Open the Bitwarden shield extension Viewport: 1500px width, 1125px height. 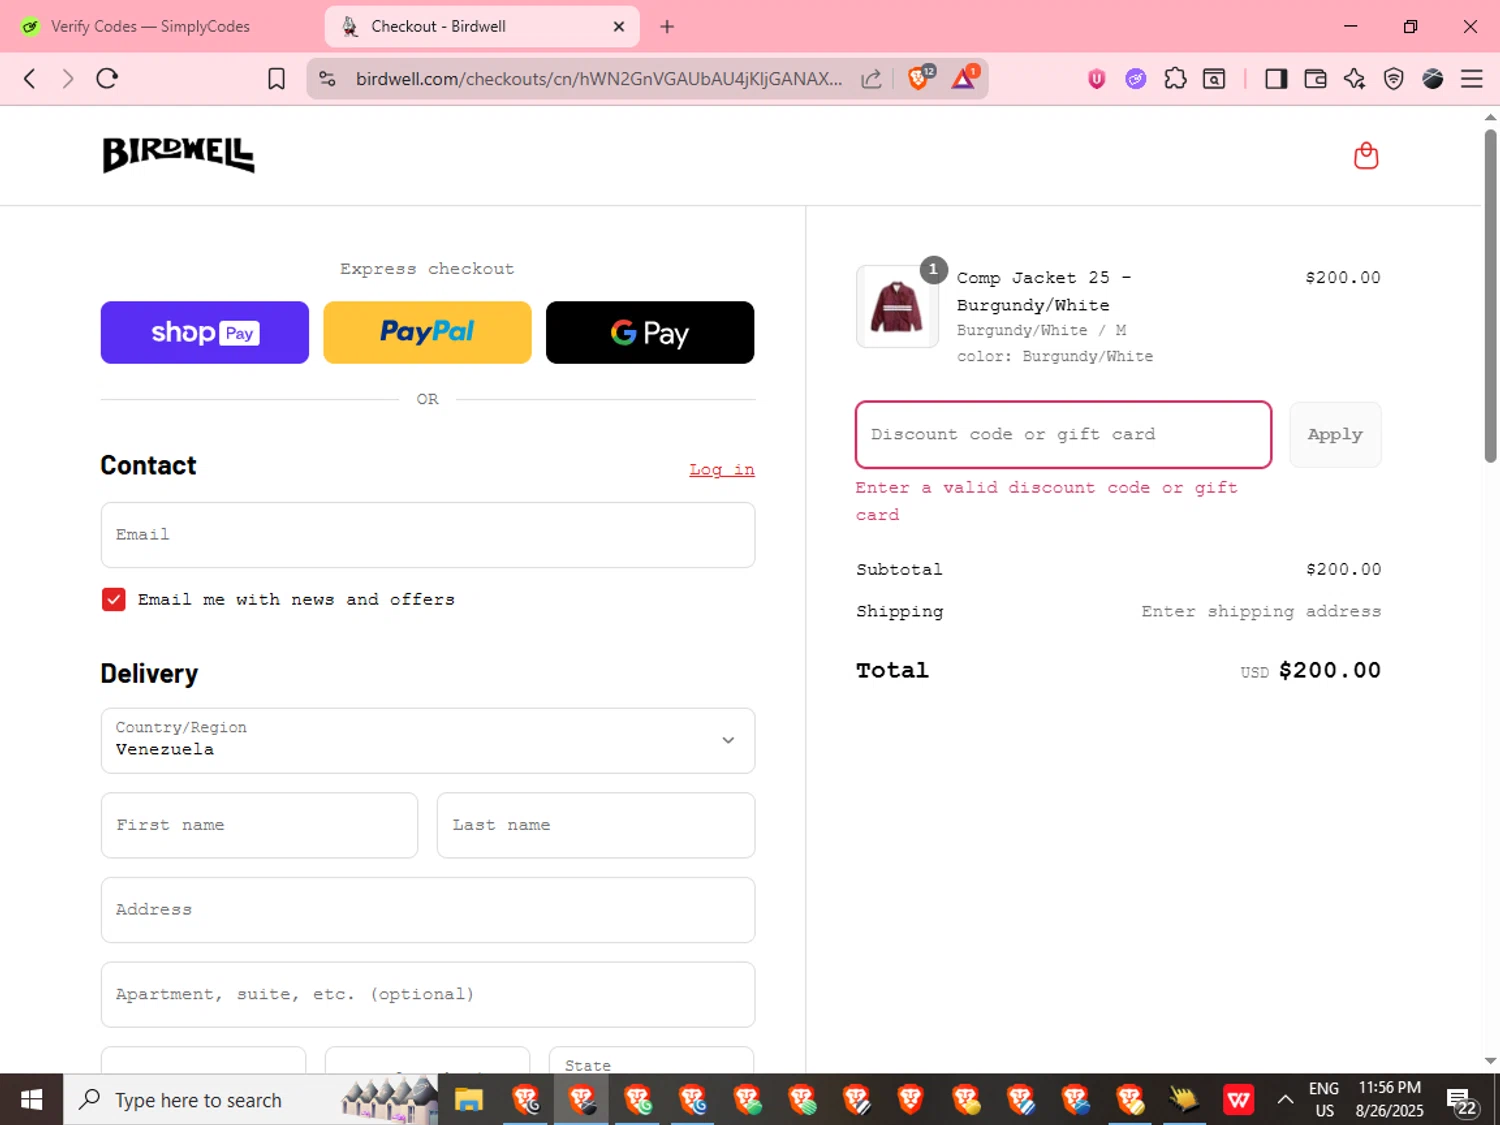(x=1097, y=79)
